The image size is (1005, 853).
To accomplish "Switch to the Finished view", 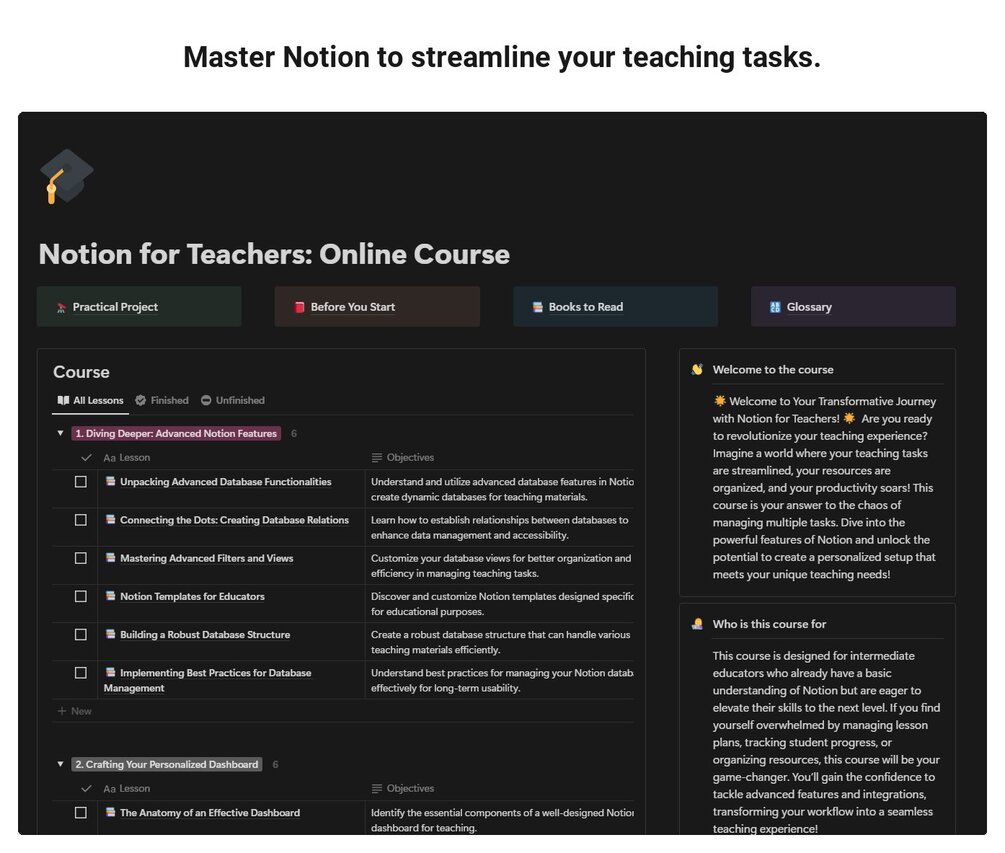I will (x=162, y=401).
